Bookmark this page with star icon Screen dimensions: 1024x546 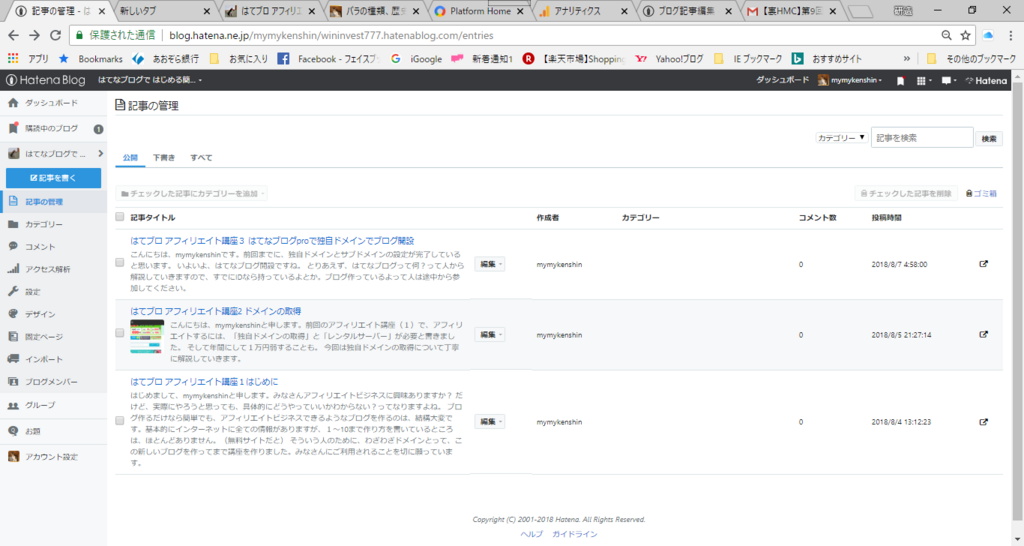(965, 35)
